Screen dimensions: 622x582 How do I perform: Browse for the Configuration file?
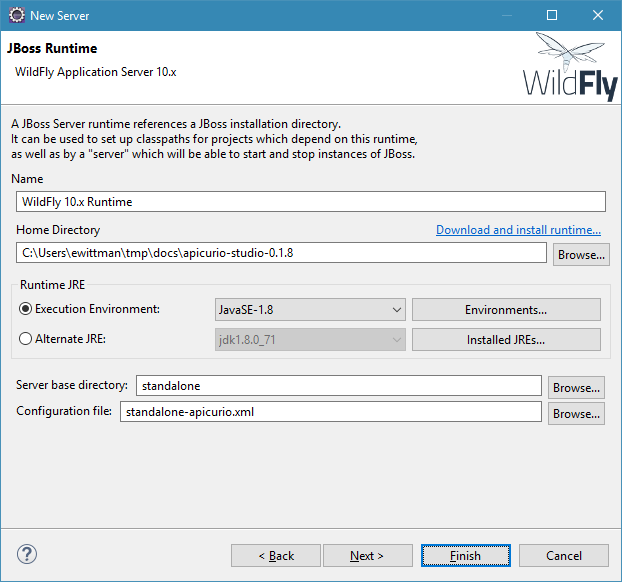(576, 413)
